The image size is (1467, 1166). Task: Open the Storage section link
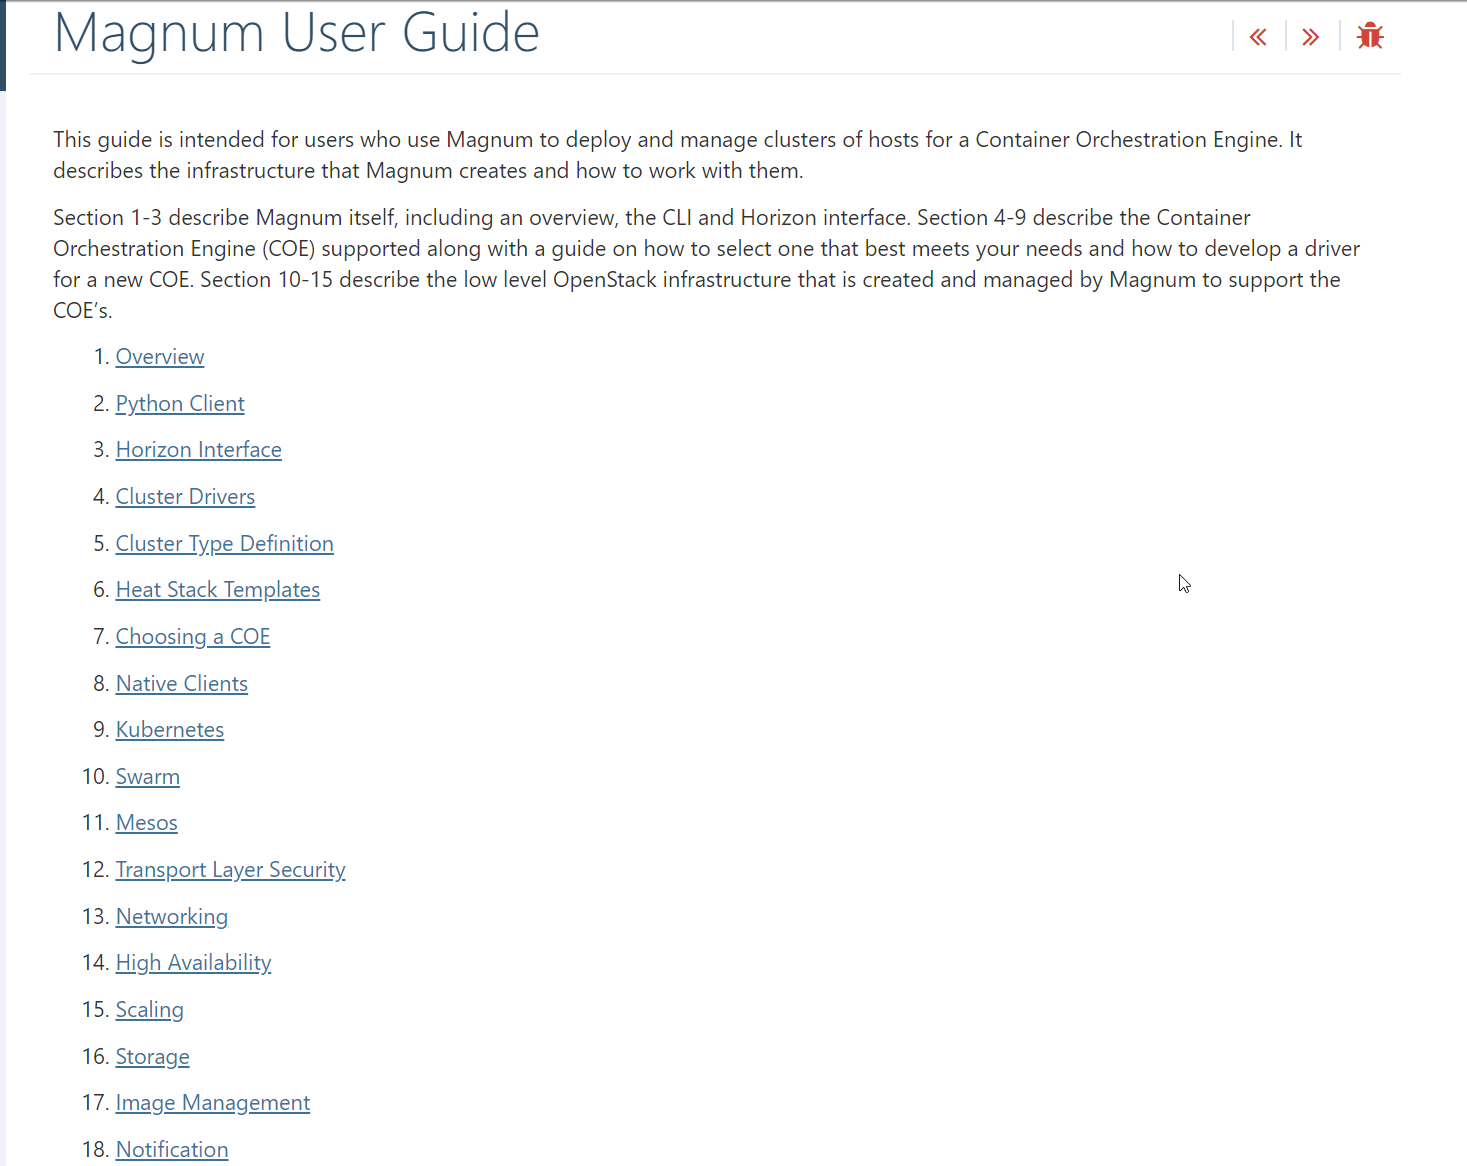pyautogui.click(x=153, y=1057)
